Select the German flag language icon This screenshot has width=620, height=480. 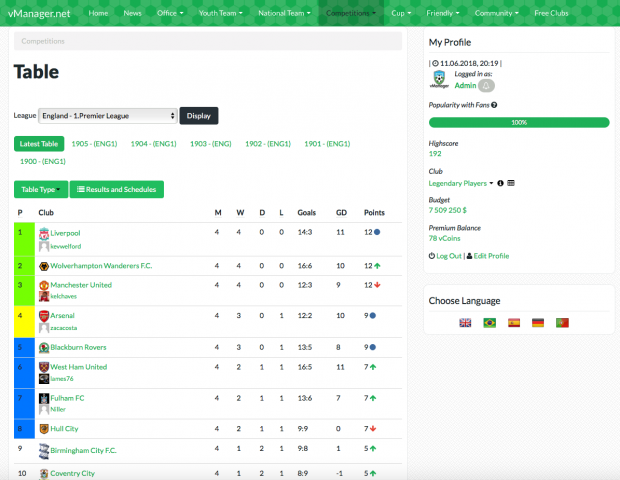538,323
